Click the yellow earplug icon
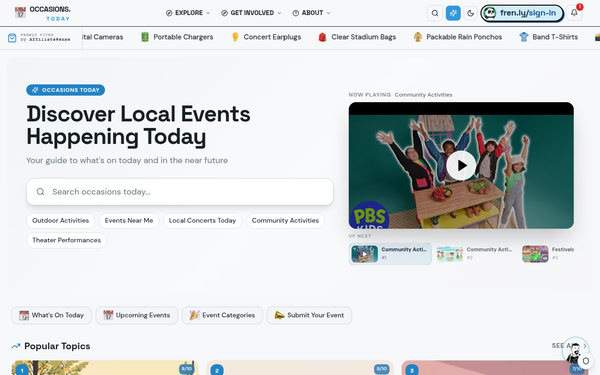600x375 pixels. click(x=235, y=37)
